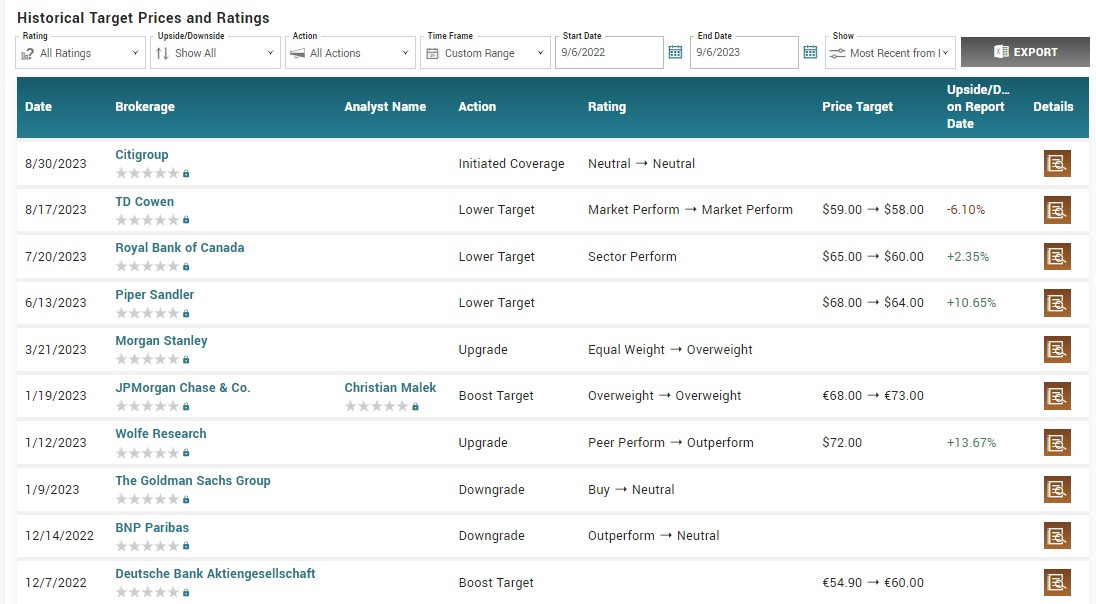Open Piper Sandler details report icon

click(1057, 303)
